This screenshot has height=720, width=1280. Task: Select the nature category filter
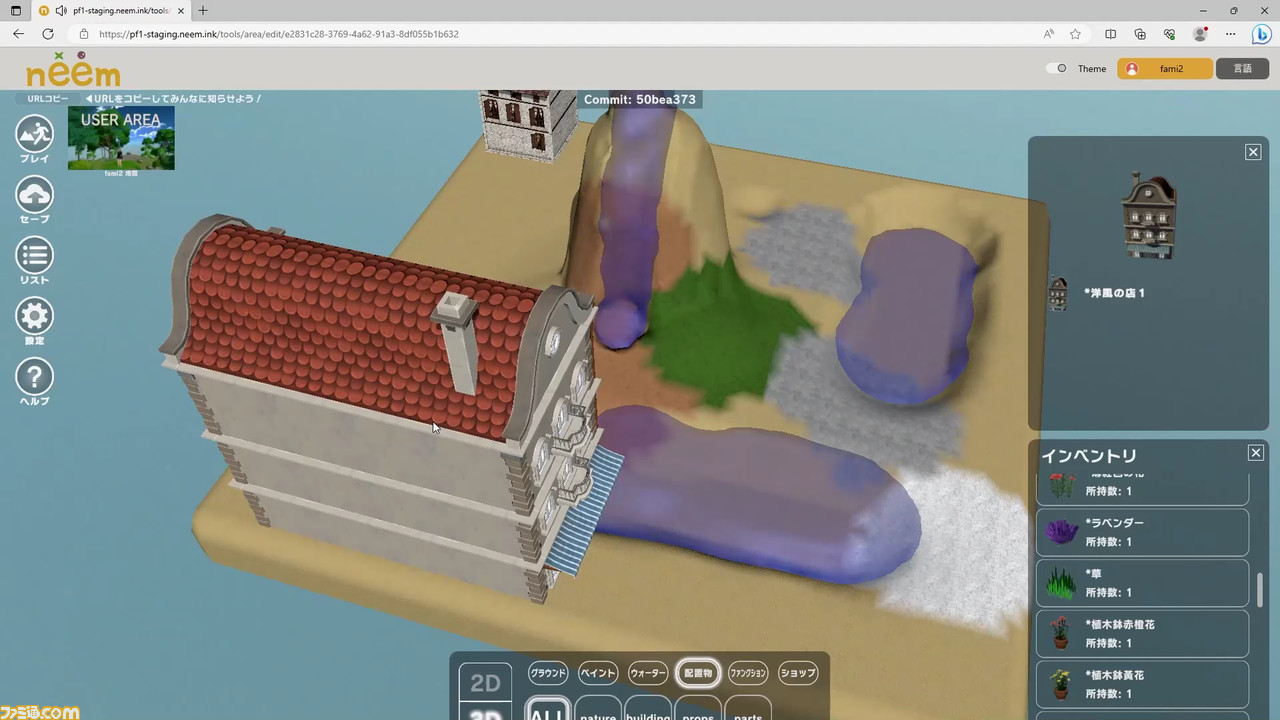coord(597,714)
